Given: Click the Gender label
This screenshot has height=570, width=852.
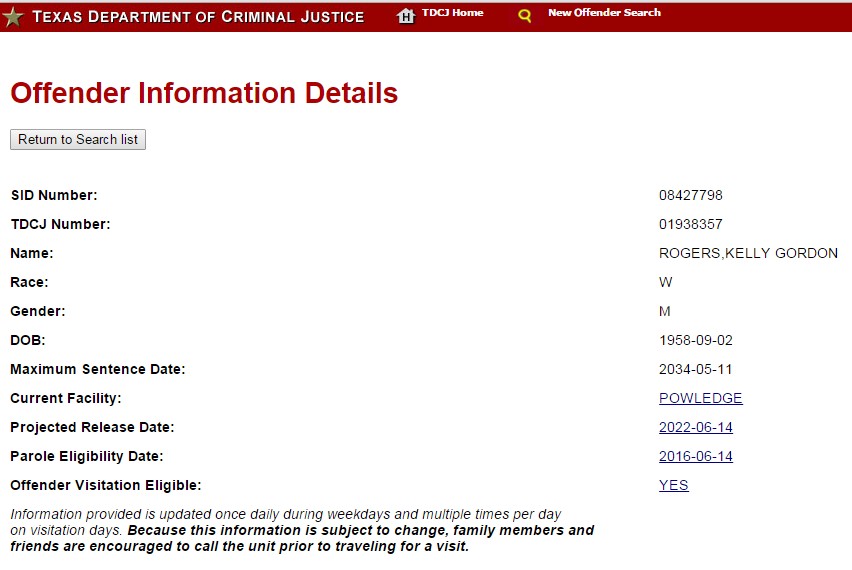Looking at the screenshot, I should (37, 311).
